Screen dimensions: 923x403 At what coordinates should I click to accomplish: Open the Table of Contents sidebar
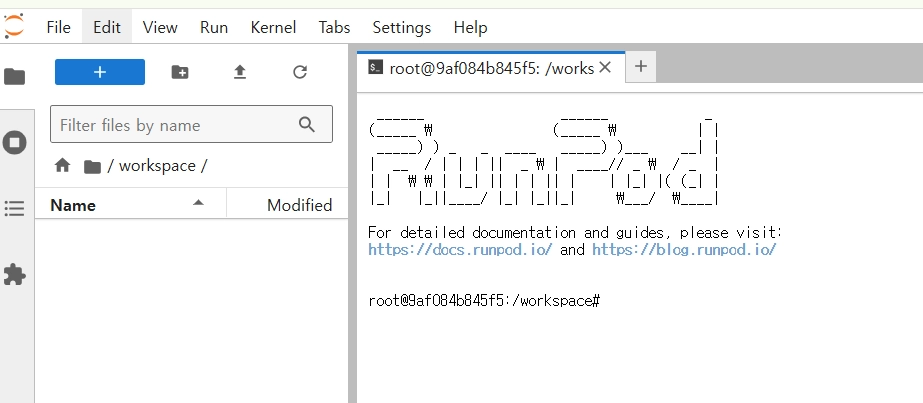point(15,208)
